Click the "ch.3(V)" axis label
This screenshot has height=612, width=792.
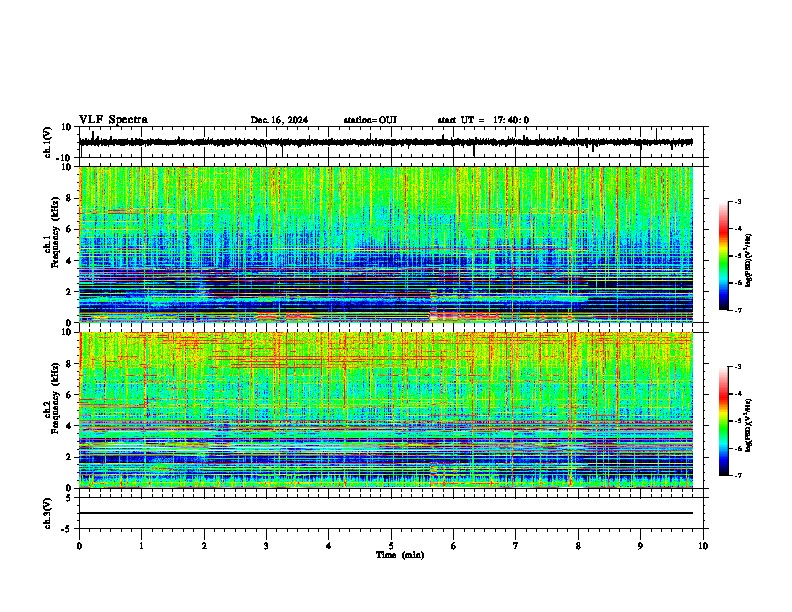coord(48,513)
